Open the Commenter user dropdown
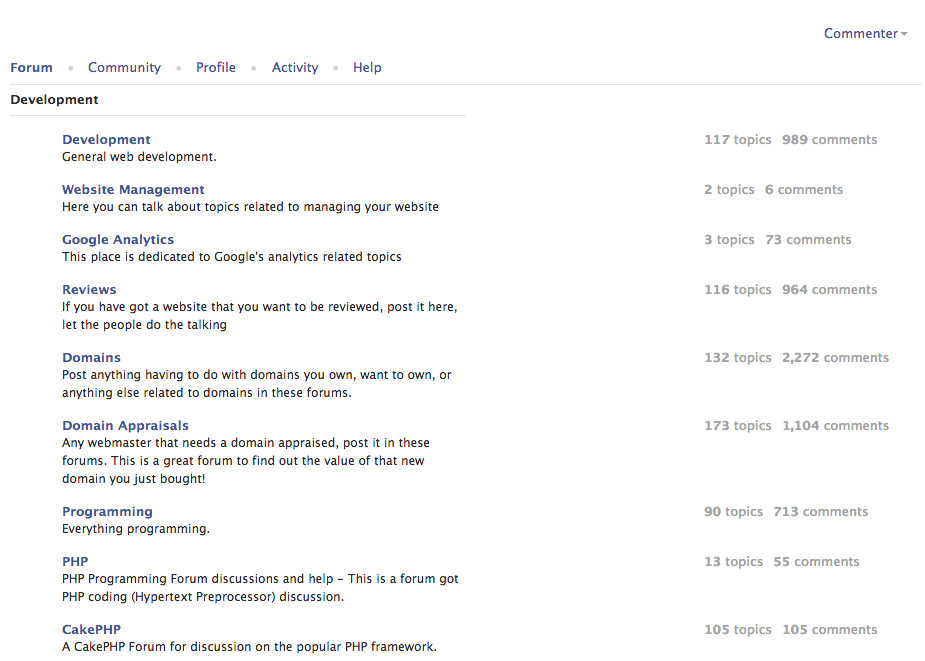This screenshot has height=661, width=925. coord(865,34)
